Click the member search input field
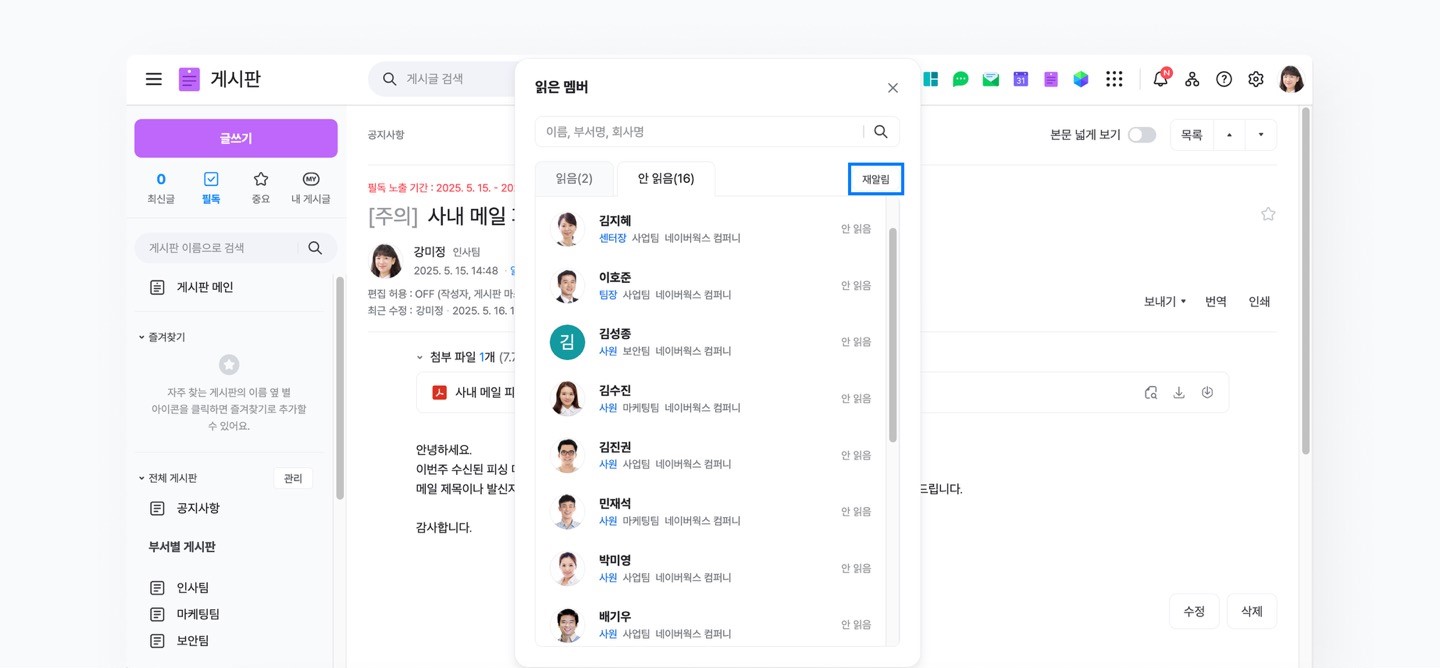Viewport: 1440px width, 668px height. coord(700,131)
